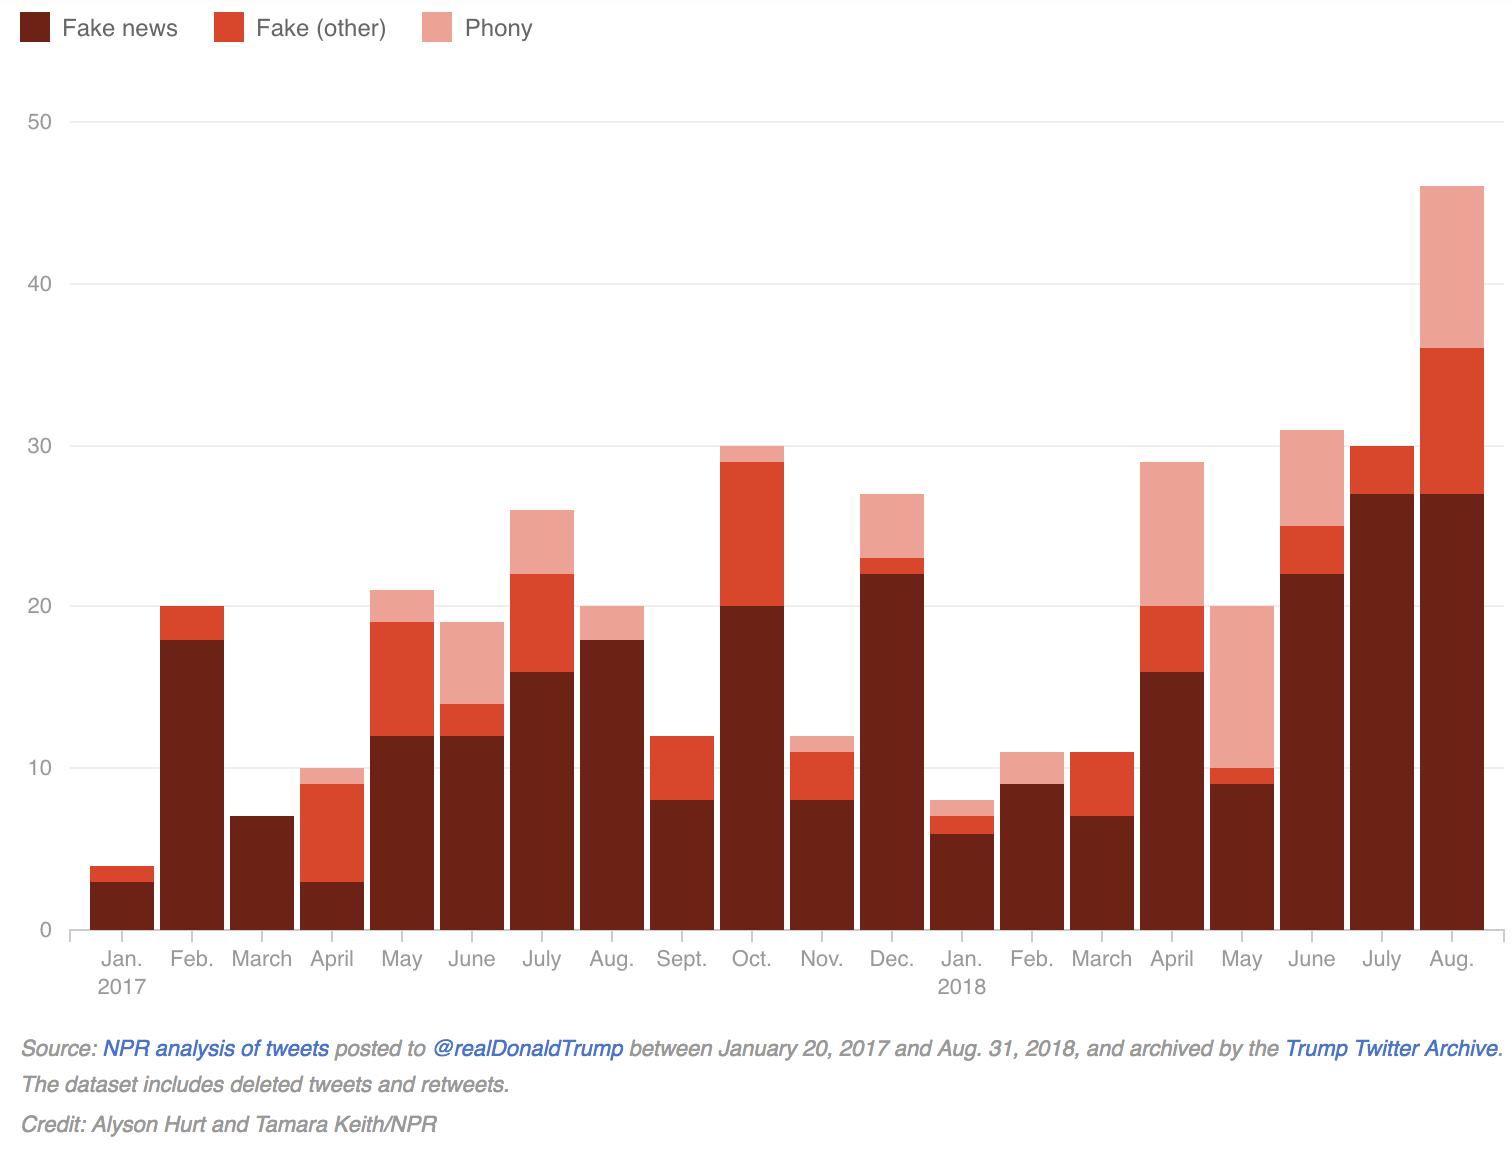The height and width of the screenshot is (1156, 1512).
Task: Open the NPR analysis of tweets link
Action: (x=216, y=1048)
